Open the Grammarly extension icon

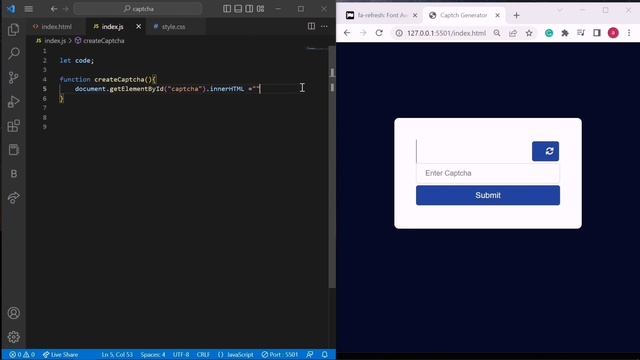549,33
